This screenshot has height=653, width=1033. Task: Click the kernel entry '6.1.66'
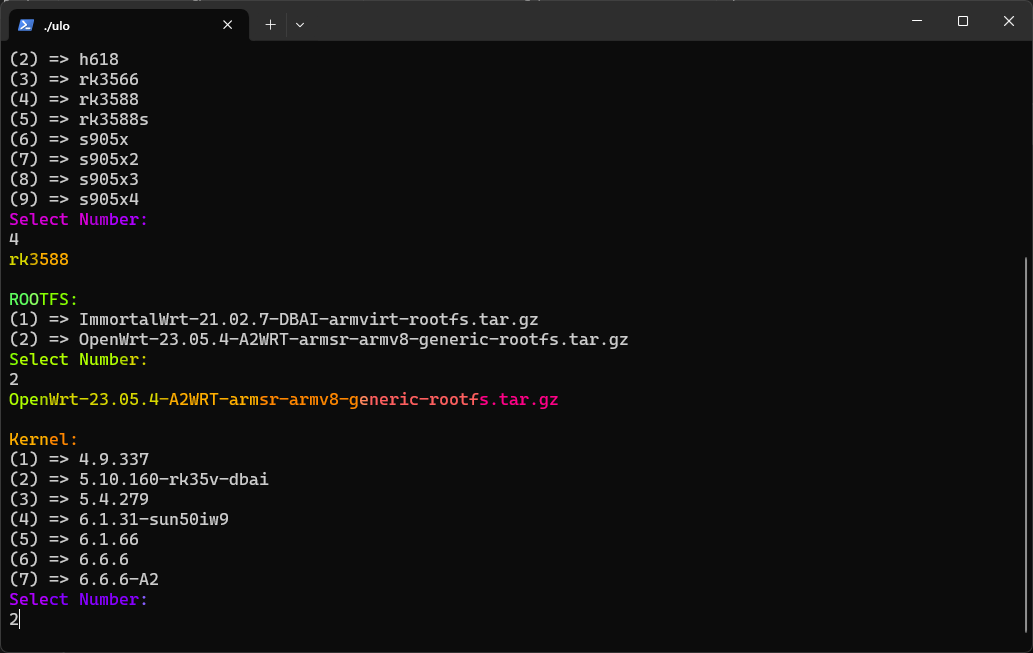click(x=74, y=540)
